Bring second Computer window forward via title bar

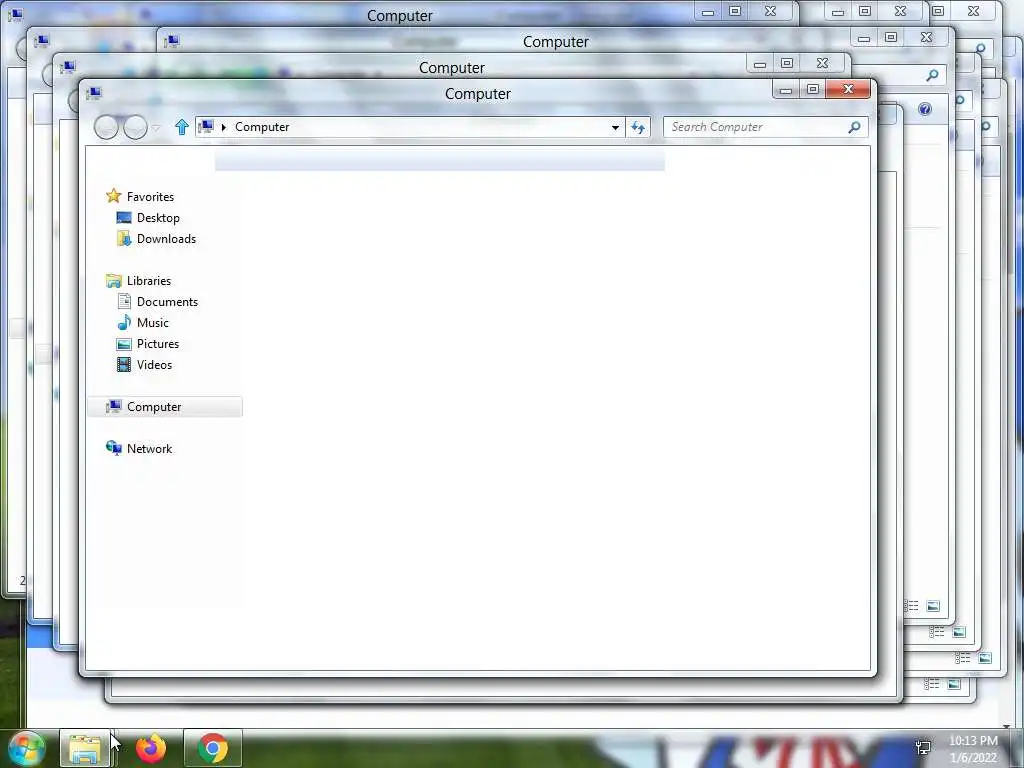point(451,67)
